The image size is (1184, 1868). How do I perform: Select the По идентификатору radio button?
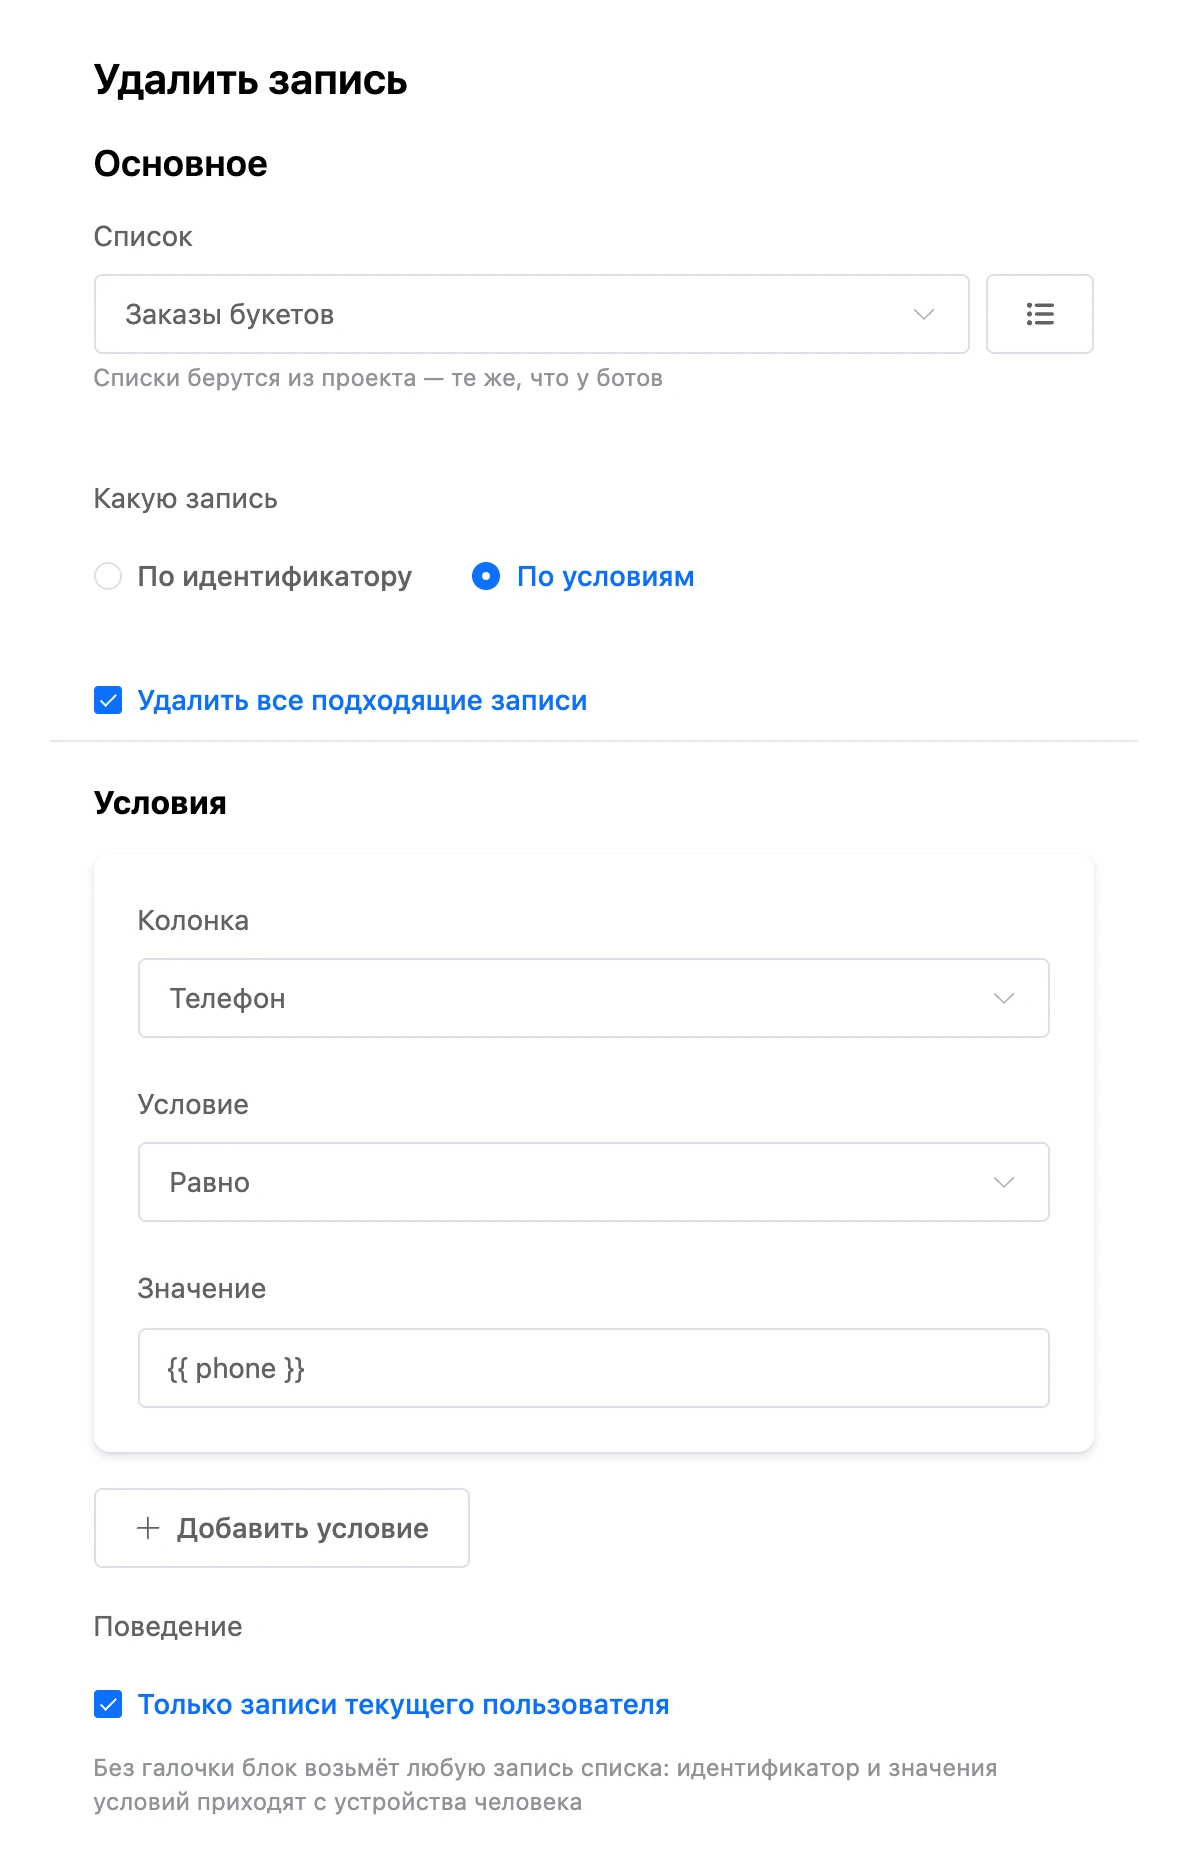pos(108,576)
